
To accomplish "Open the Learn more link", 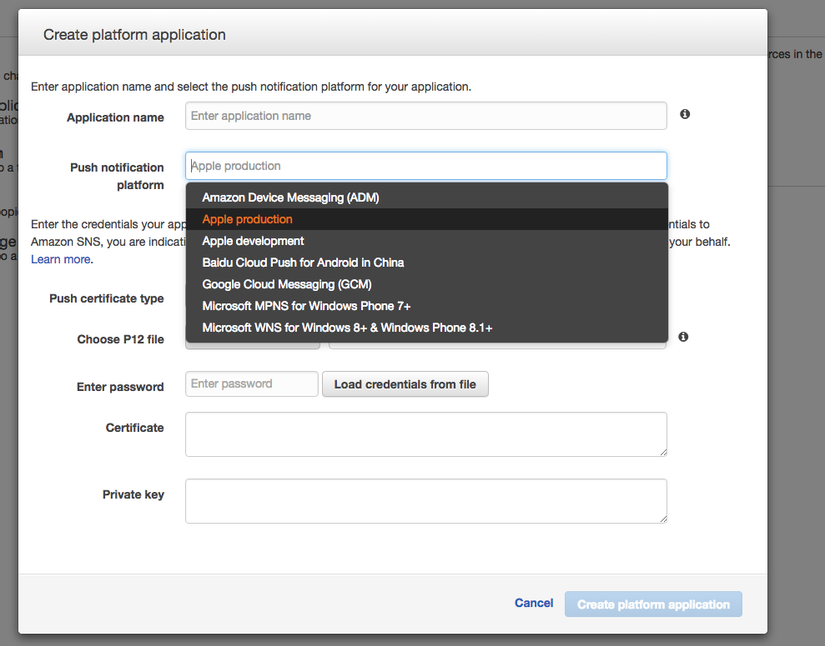I will (59, 258).
